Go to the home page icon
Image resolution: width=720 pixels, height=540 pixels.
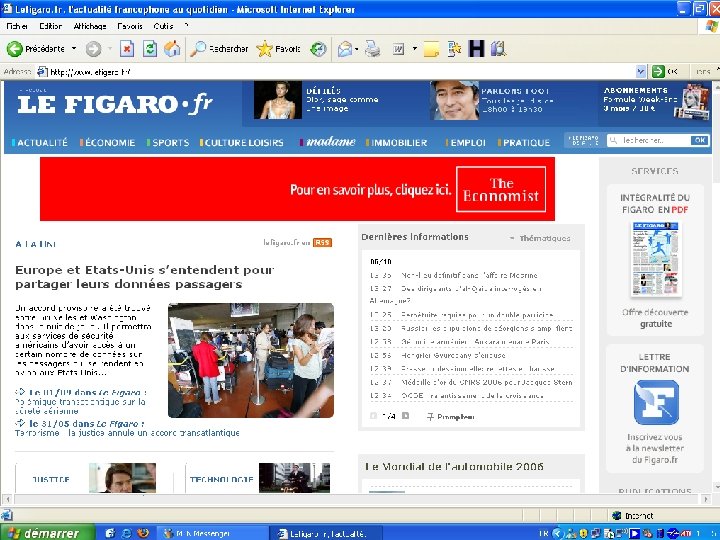[x=172, y=49]
